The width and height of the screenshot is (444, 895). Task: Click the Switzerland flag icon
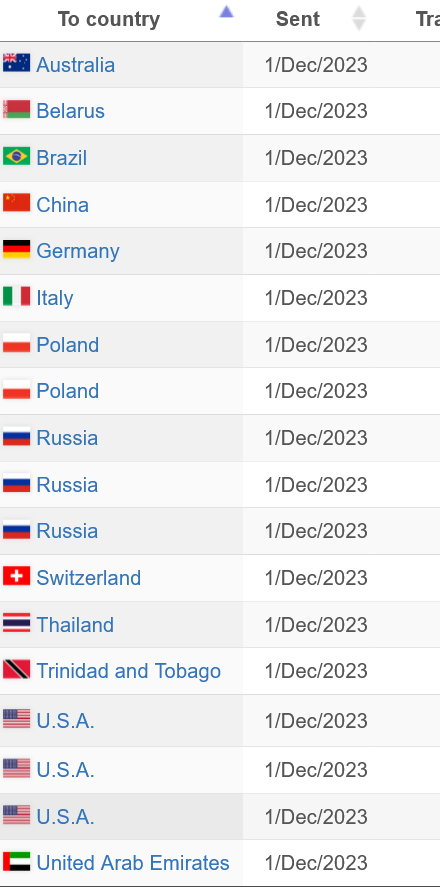point(17,576)
